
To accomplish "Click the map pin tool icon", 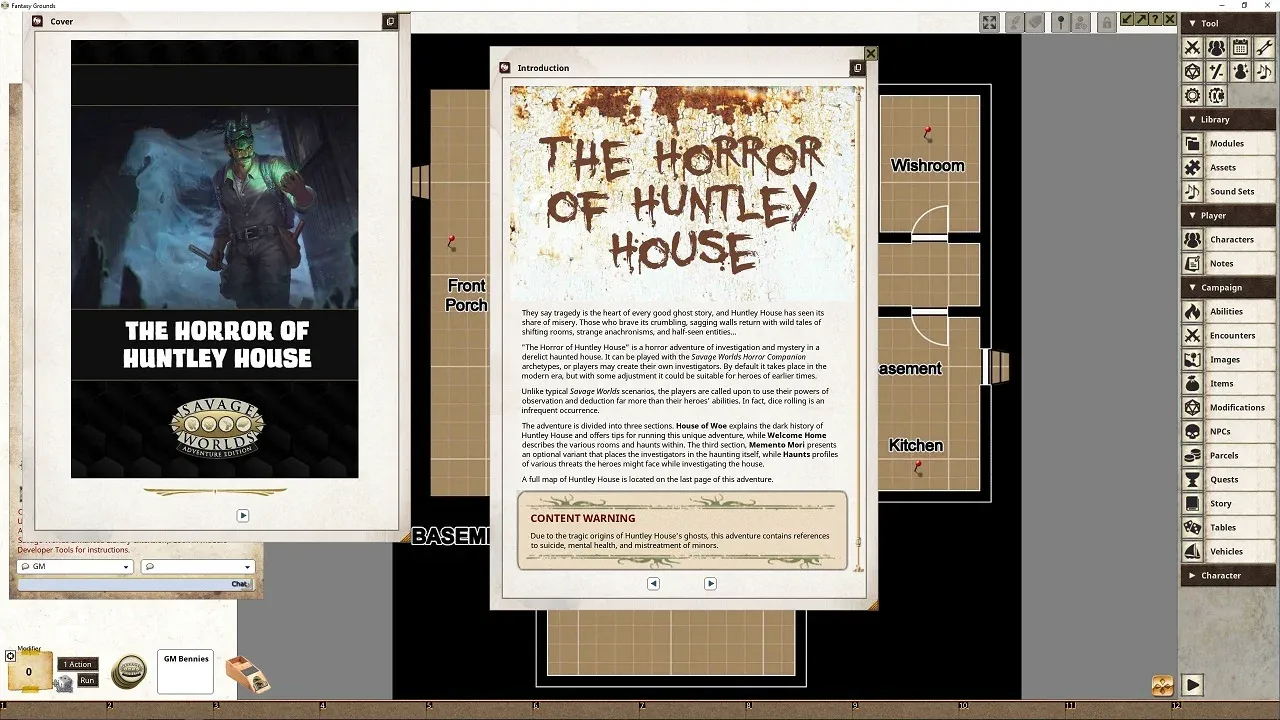I will (x=1061, y=22).
